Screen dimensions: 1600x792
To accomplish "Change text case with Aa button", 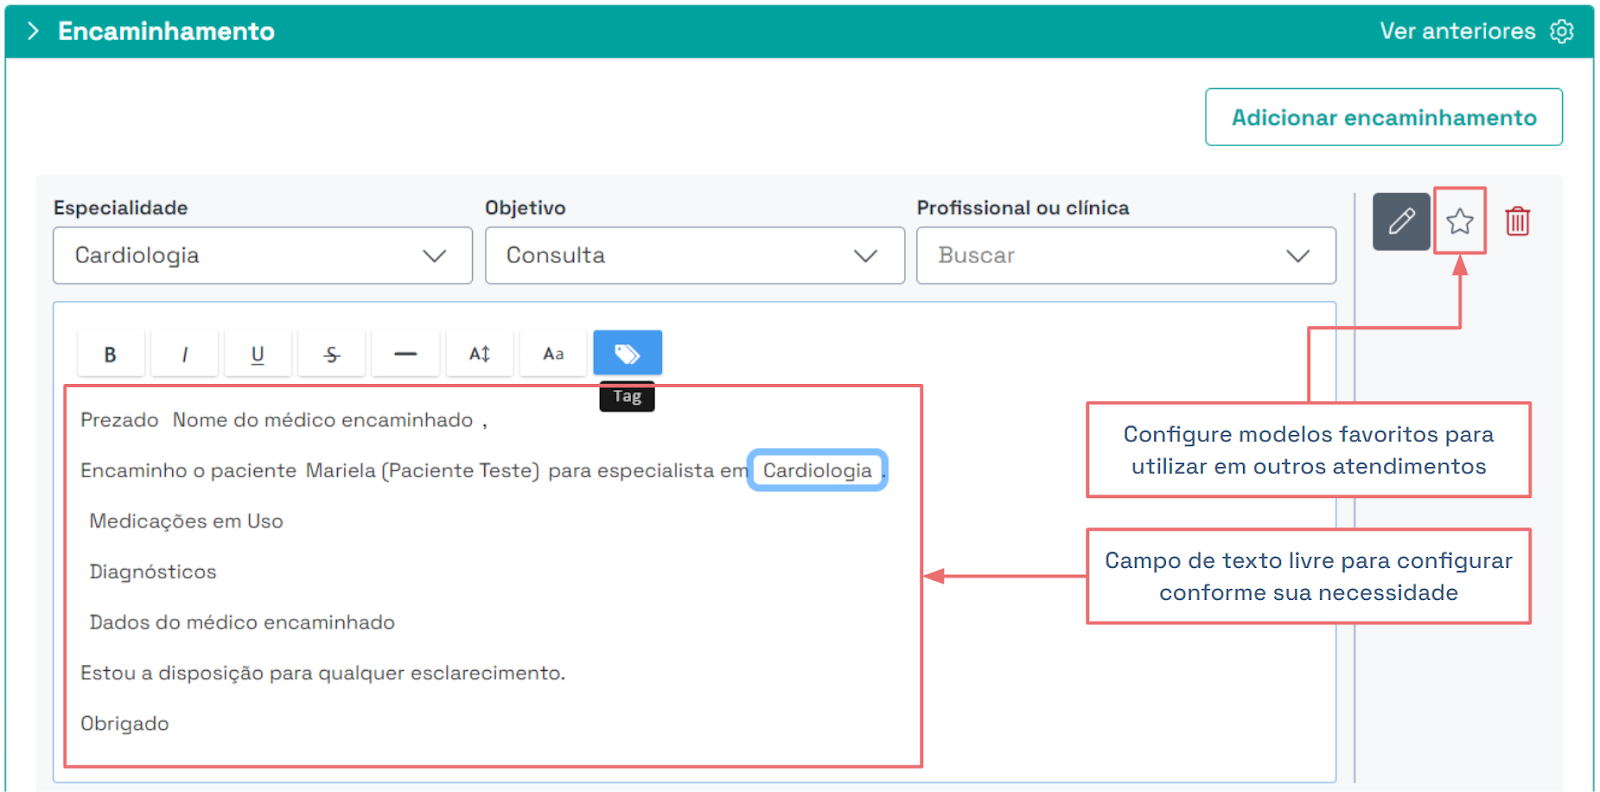I will (553, 354).
